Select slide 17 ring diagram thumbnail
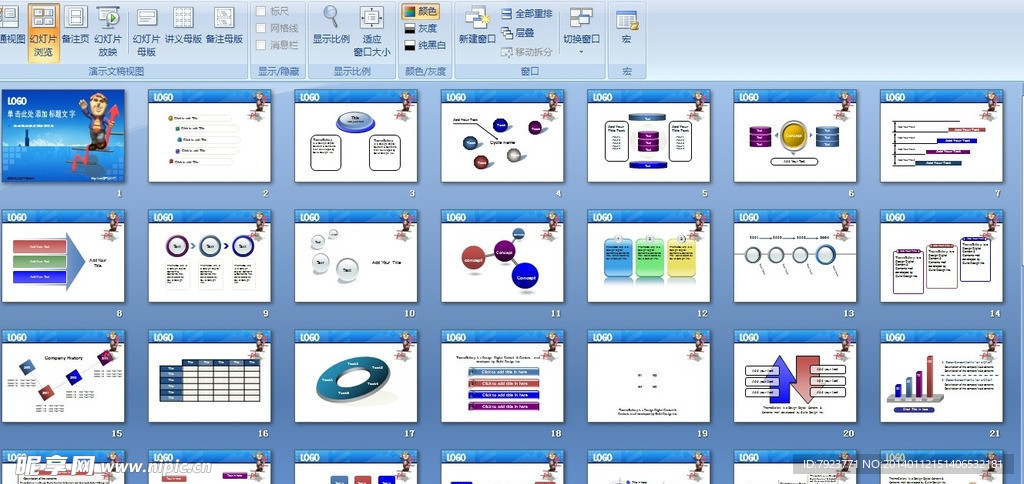Viewport: 1024px width, 484px height. (355, 376)
